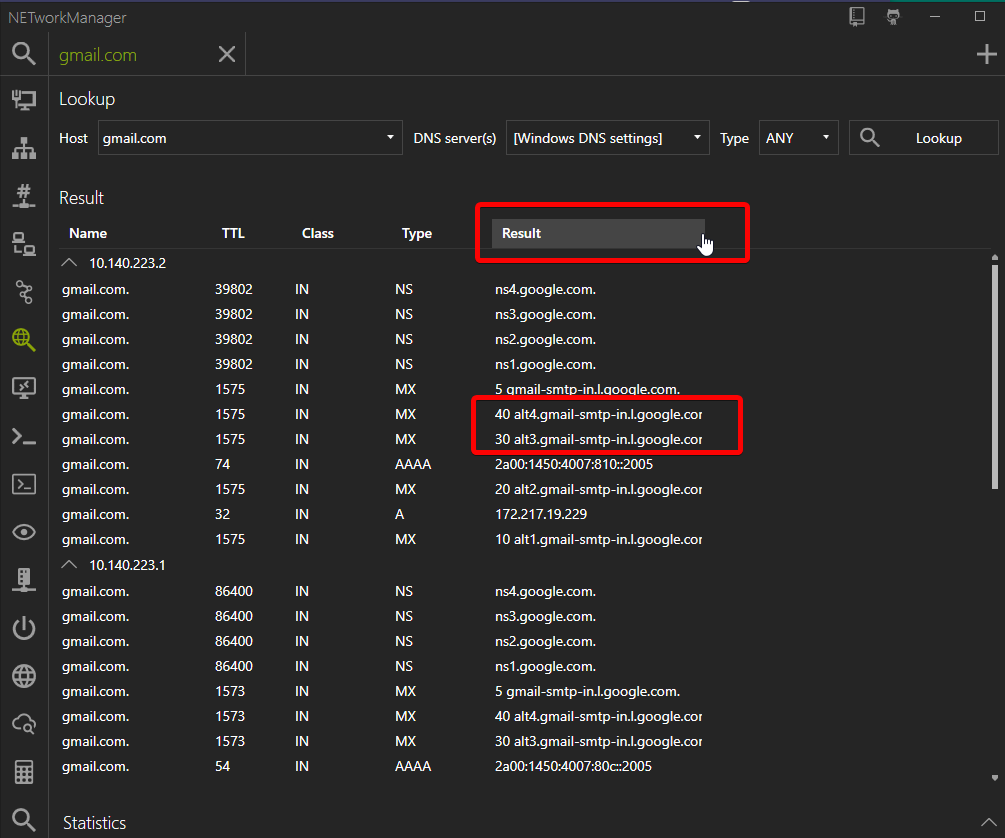
Task: Select the DNS Lookup tool
Action: [23, 339]
